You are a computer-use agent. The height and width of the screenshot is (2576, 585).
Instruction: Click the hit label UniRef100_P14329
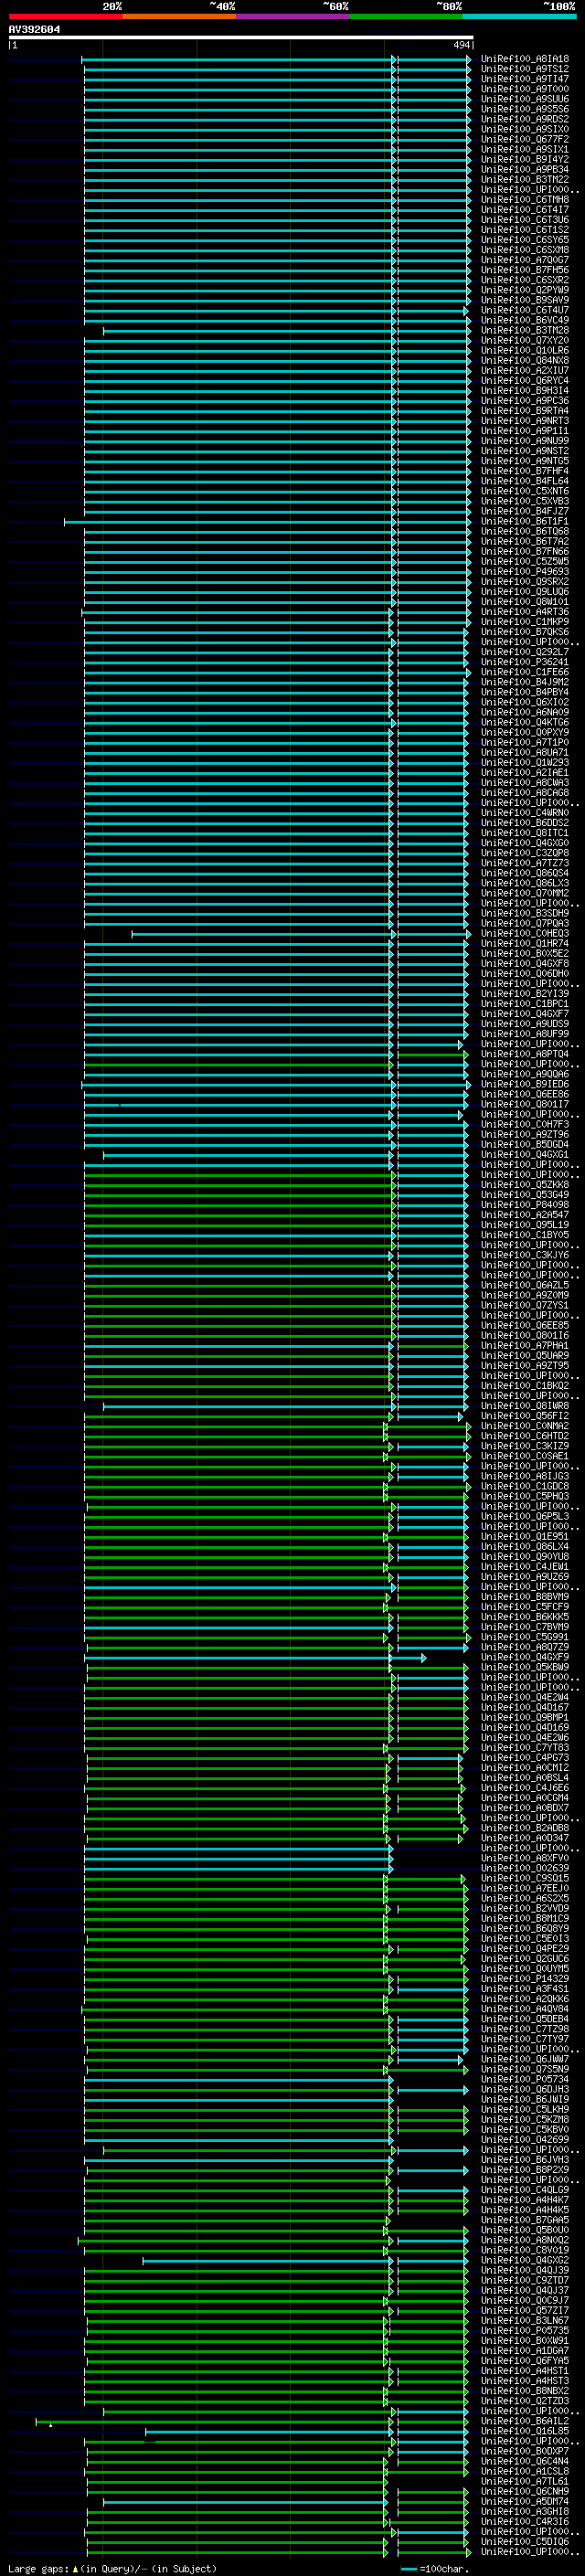(525, 1979)
